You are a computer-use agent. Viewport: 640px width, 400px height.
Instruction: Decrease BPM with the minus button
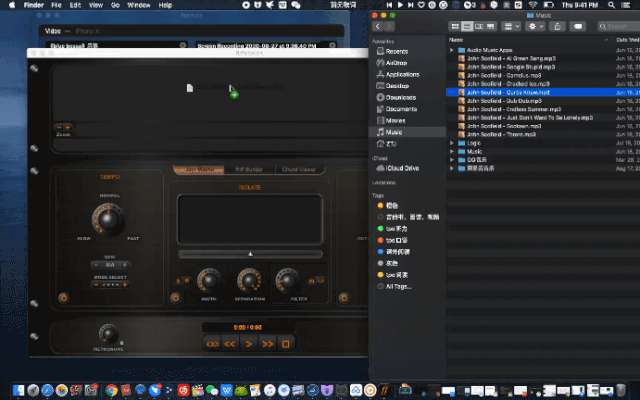[x=96, y=265]
